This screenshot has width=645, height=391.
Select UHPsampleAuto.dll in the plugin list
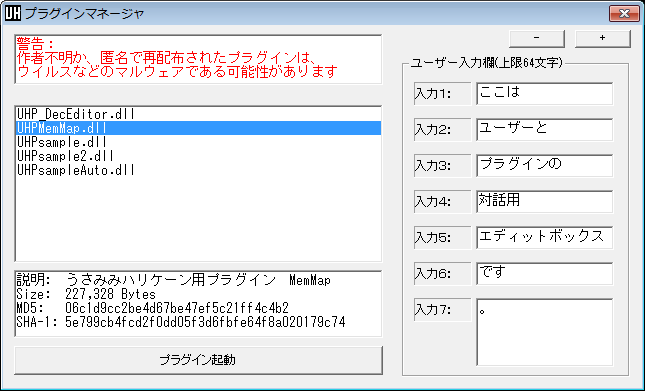point(198,170)
